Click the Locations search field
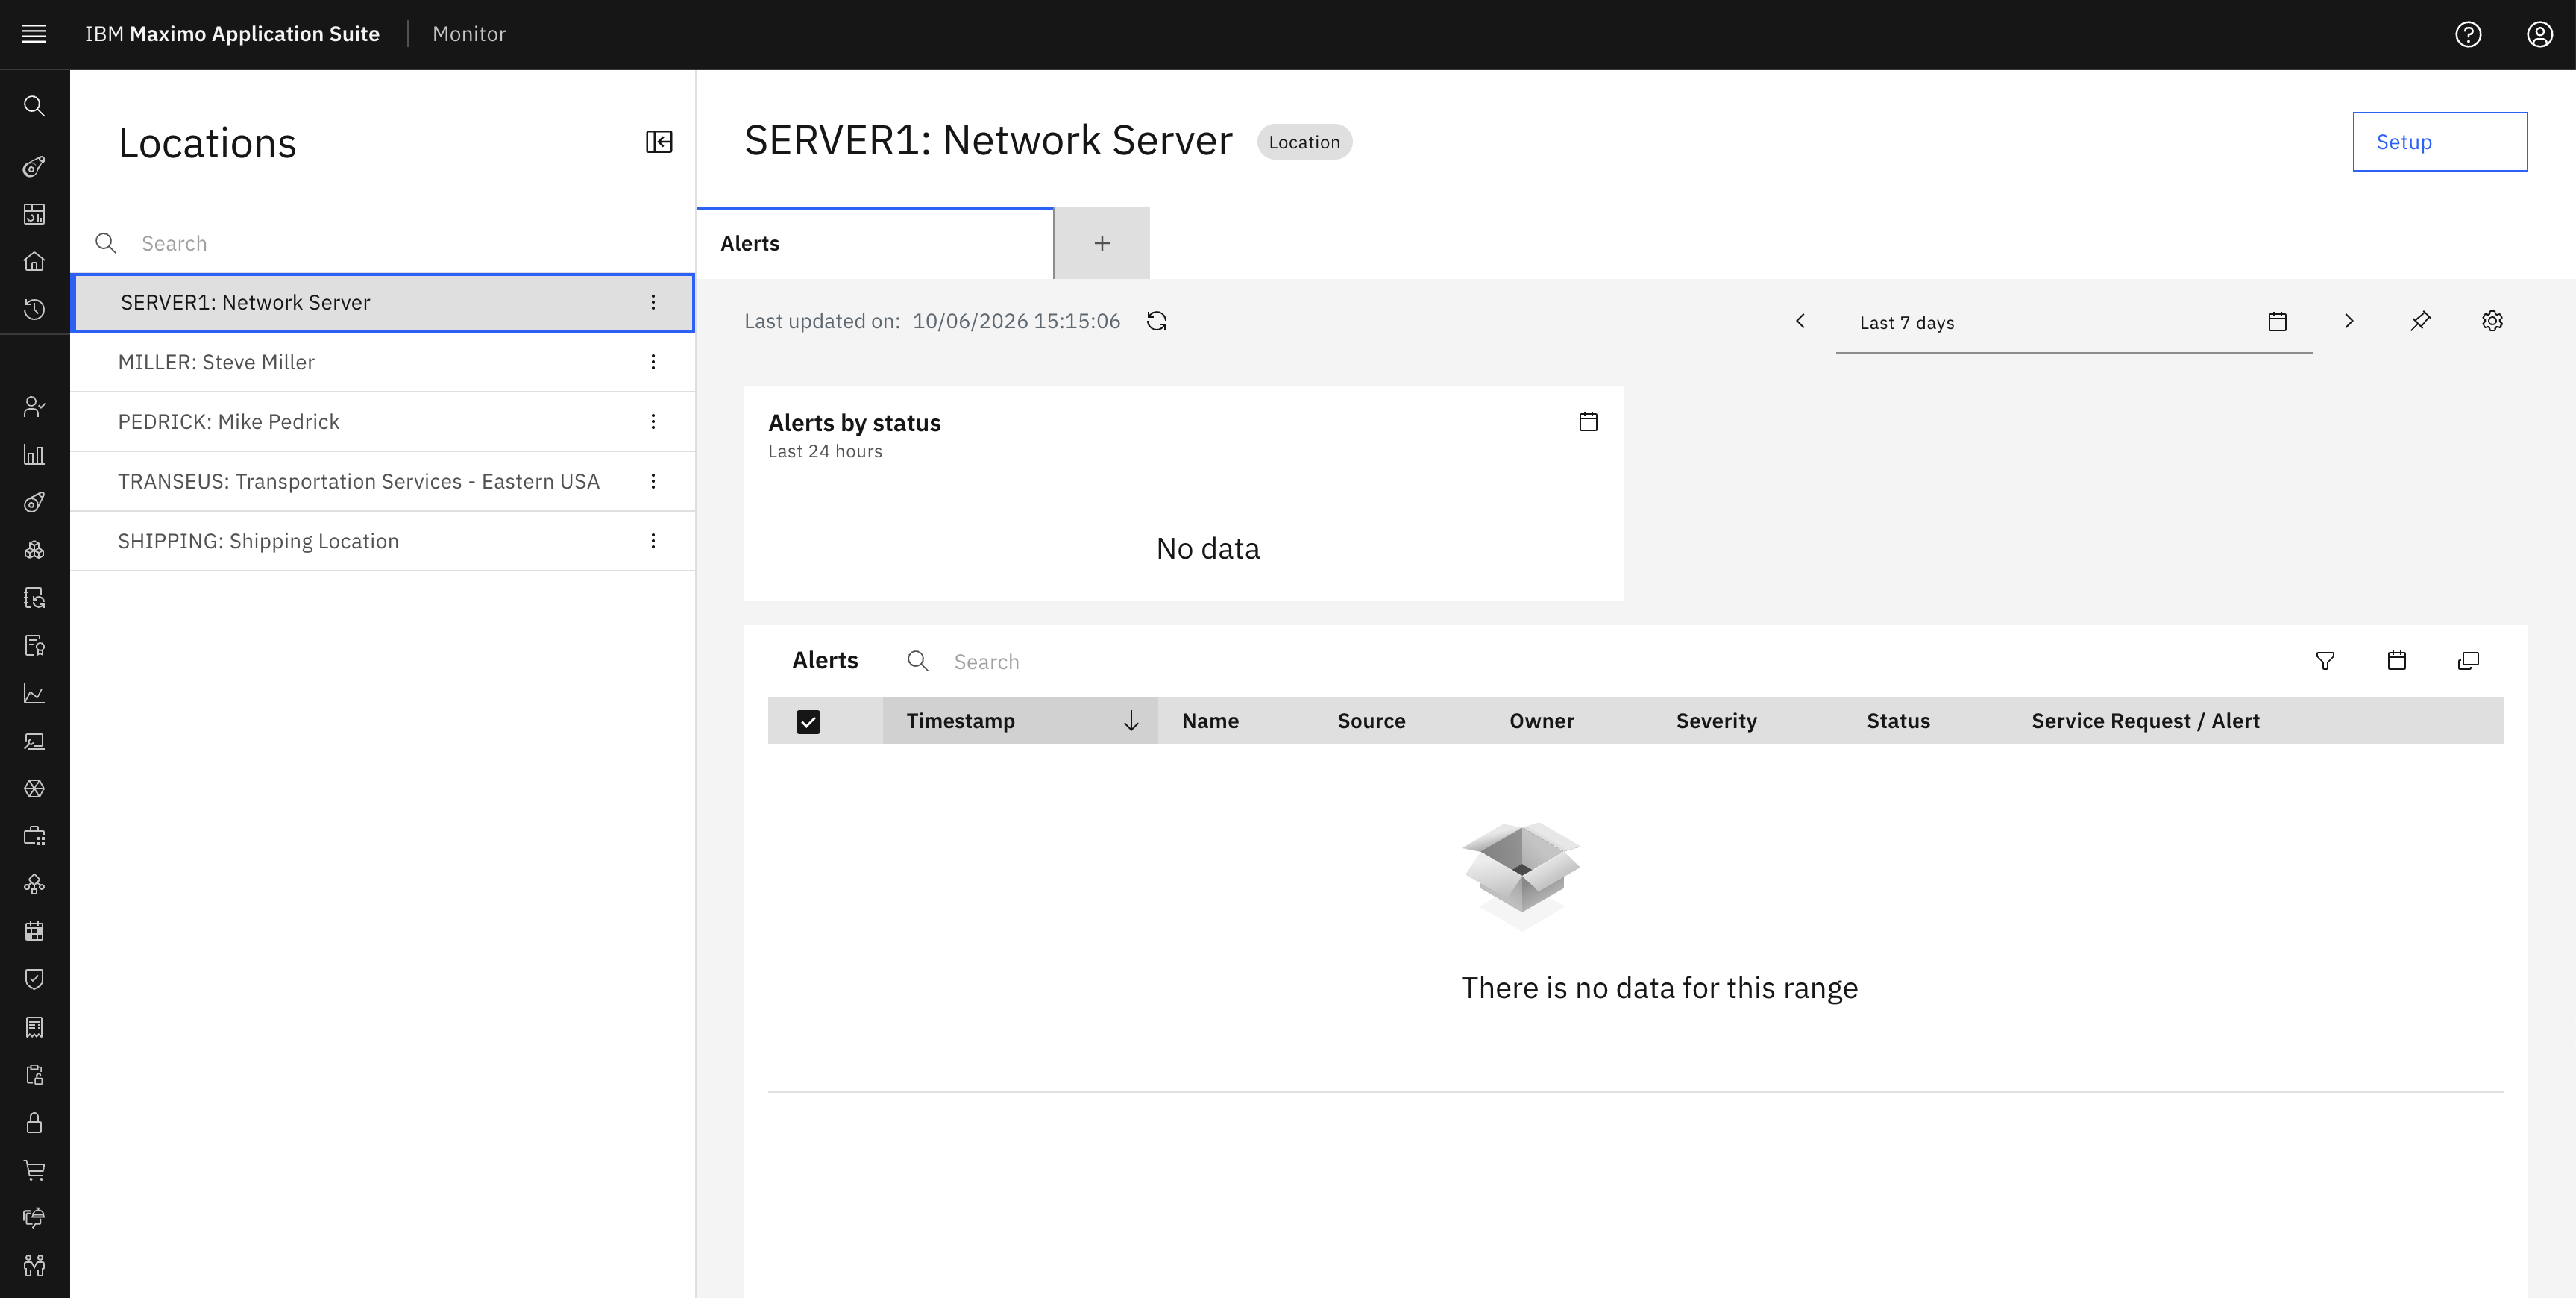The image size is (2576, 1298). point(383,243)
